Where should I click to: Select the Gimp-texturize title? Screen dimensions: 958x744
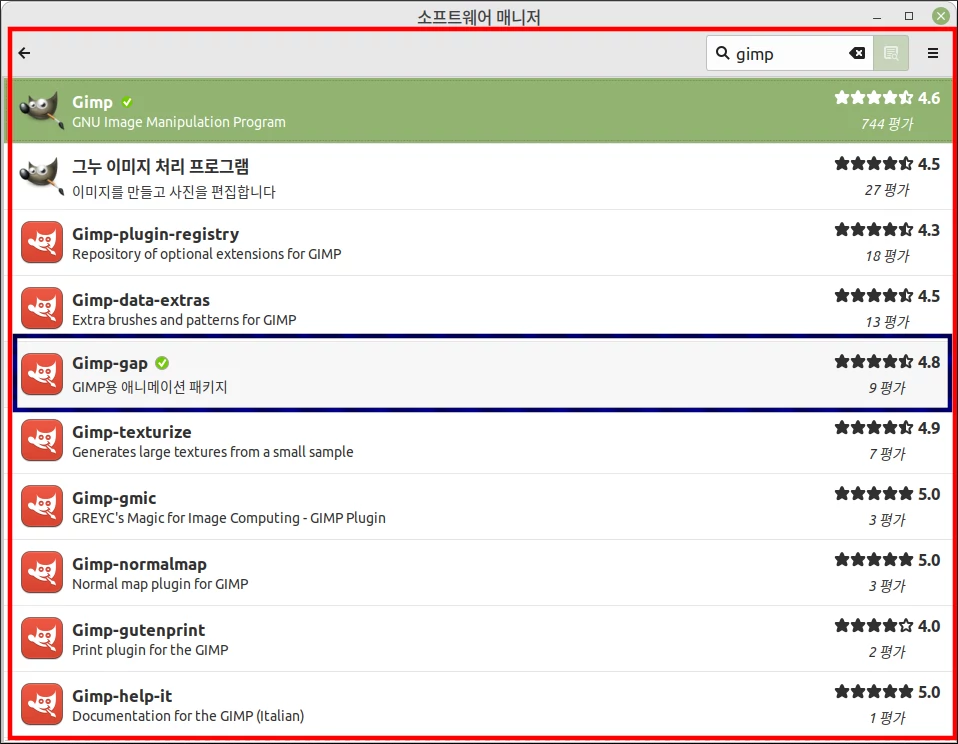pyautogui.click(x=131, y=432)
